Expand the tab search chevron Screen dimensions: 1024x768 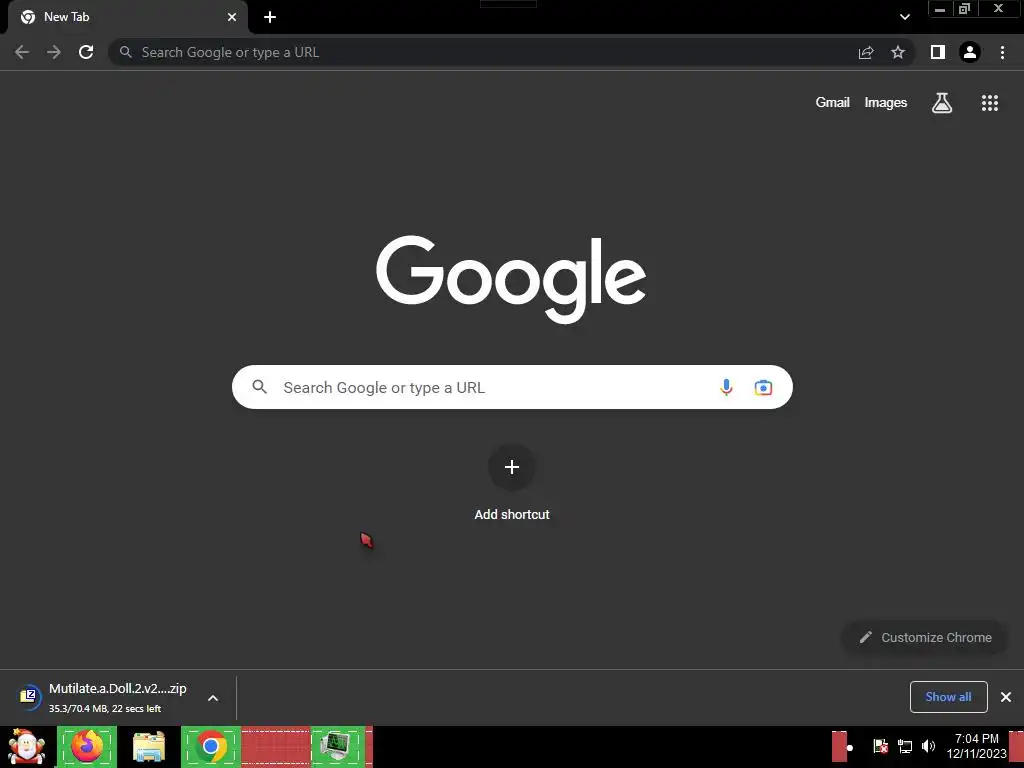point(904,17)
